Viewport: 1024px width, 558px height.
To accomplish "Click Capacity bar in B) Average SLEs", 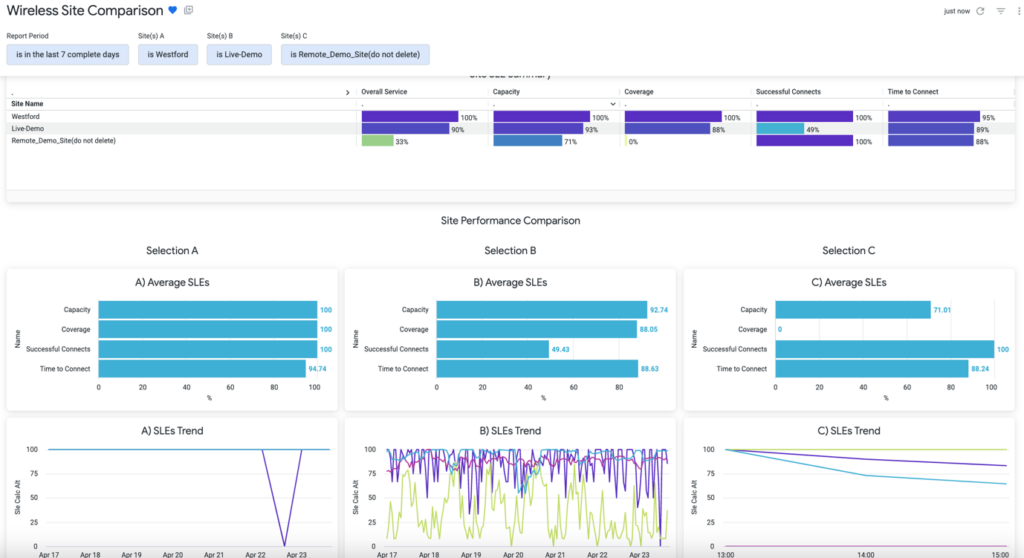I will (541, 310).
